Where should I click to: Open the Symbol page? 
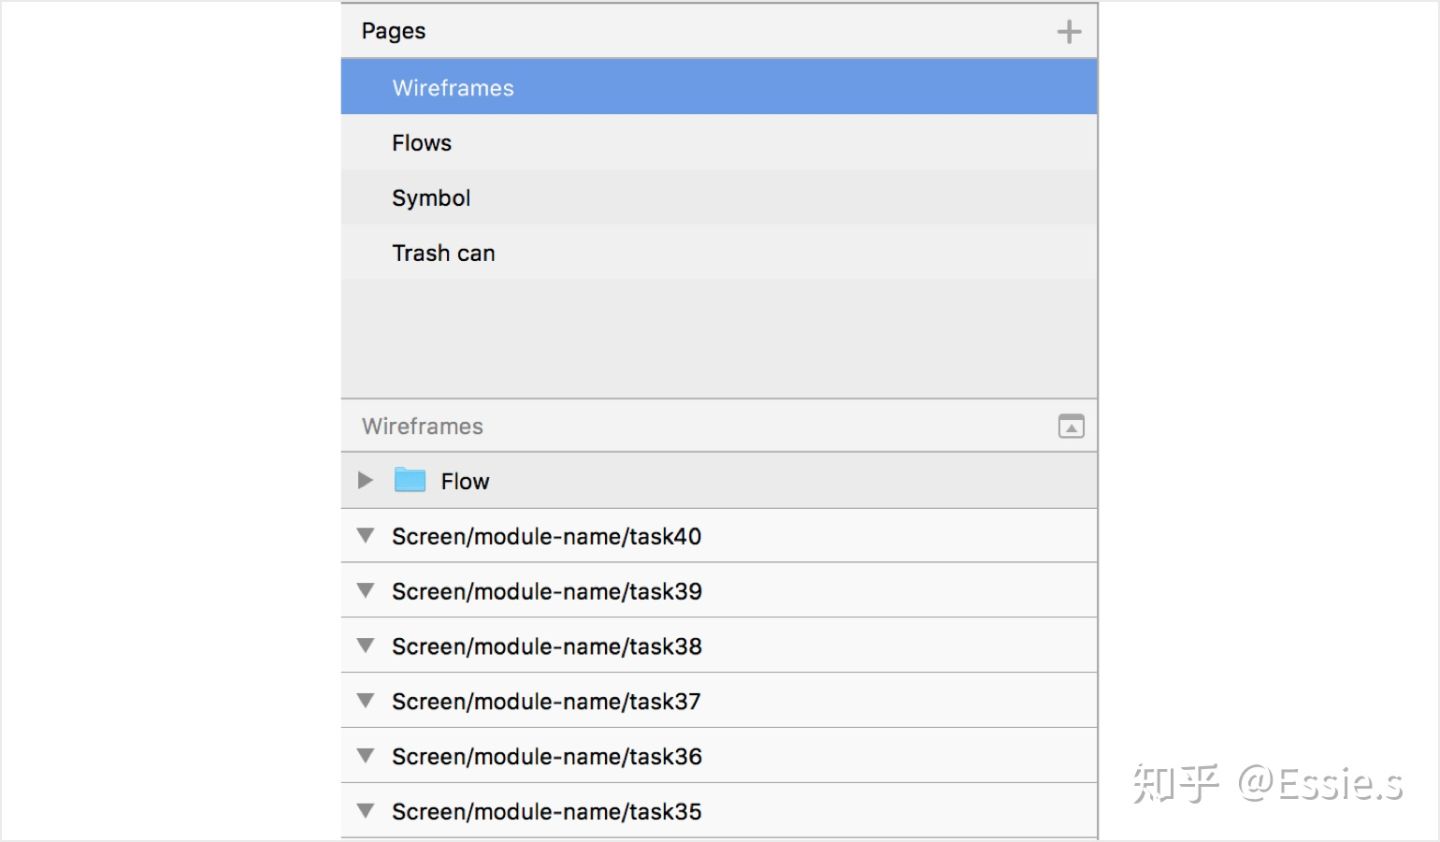pos(431,198)
